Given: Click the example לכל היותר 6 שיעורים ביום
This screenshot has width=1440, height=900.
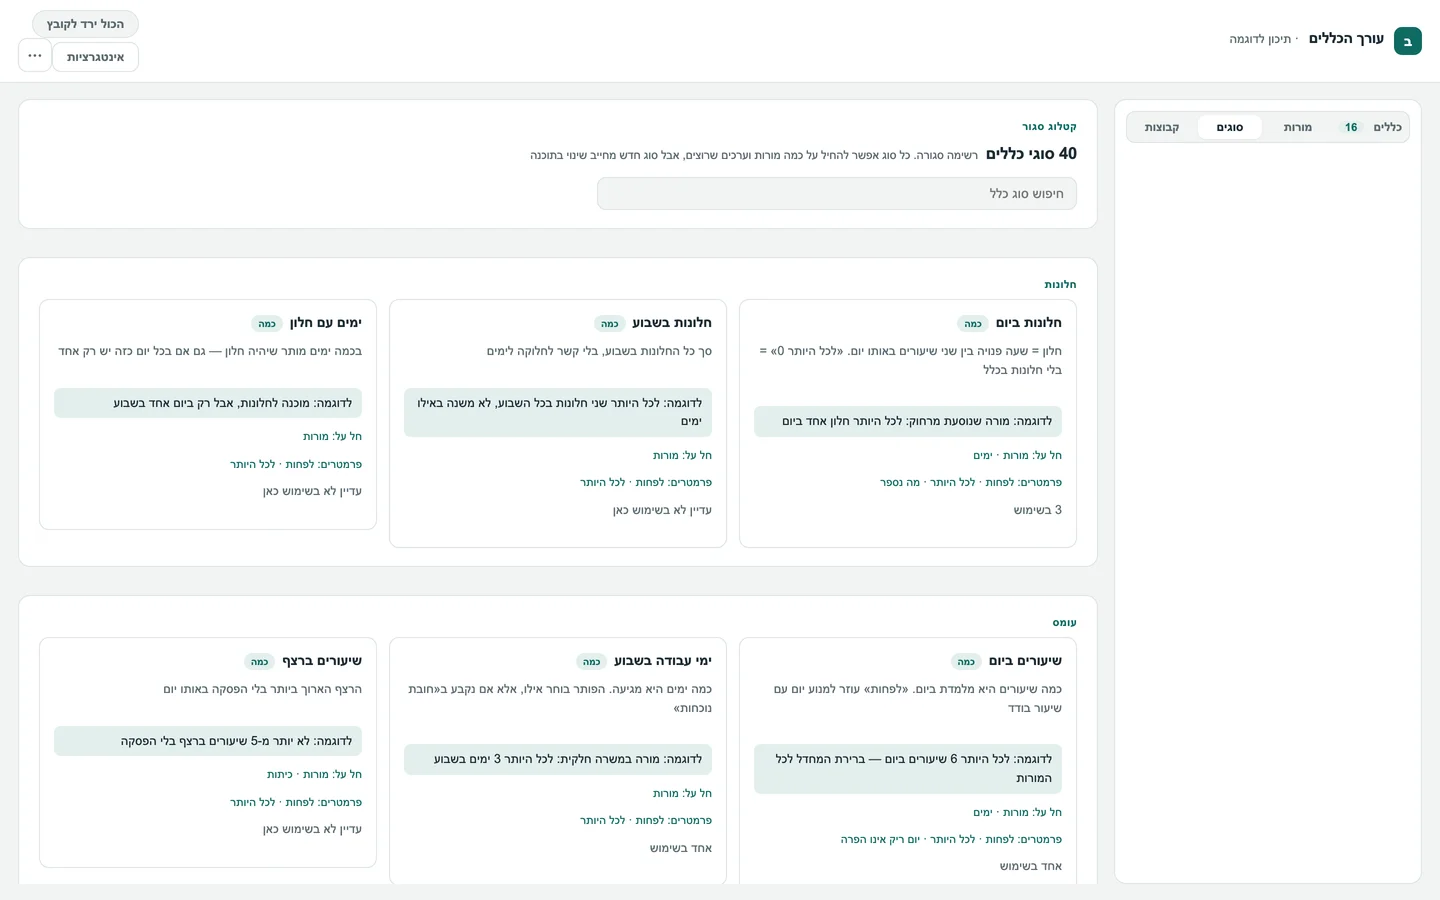Looking at the screenshot, I should (908, 769).
